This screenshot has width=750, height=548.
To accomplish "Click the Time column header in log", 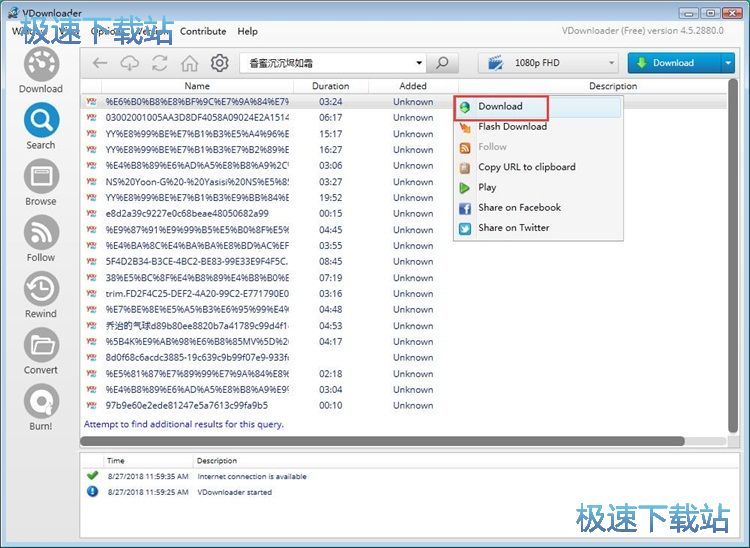I will [116, 461].
